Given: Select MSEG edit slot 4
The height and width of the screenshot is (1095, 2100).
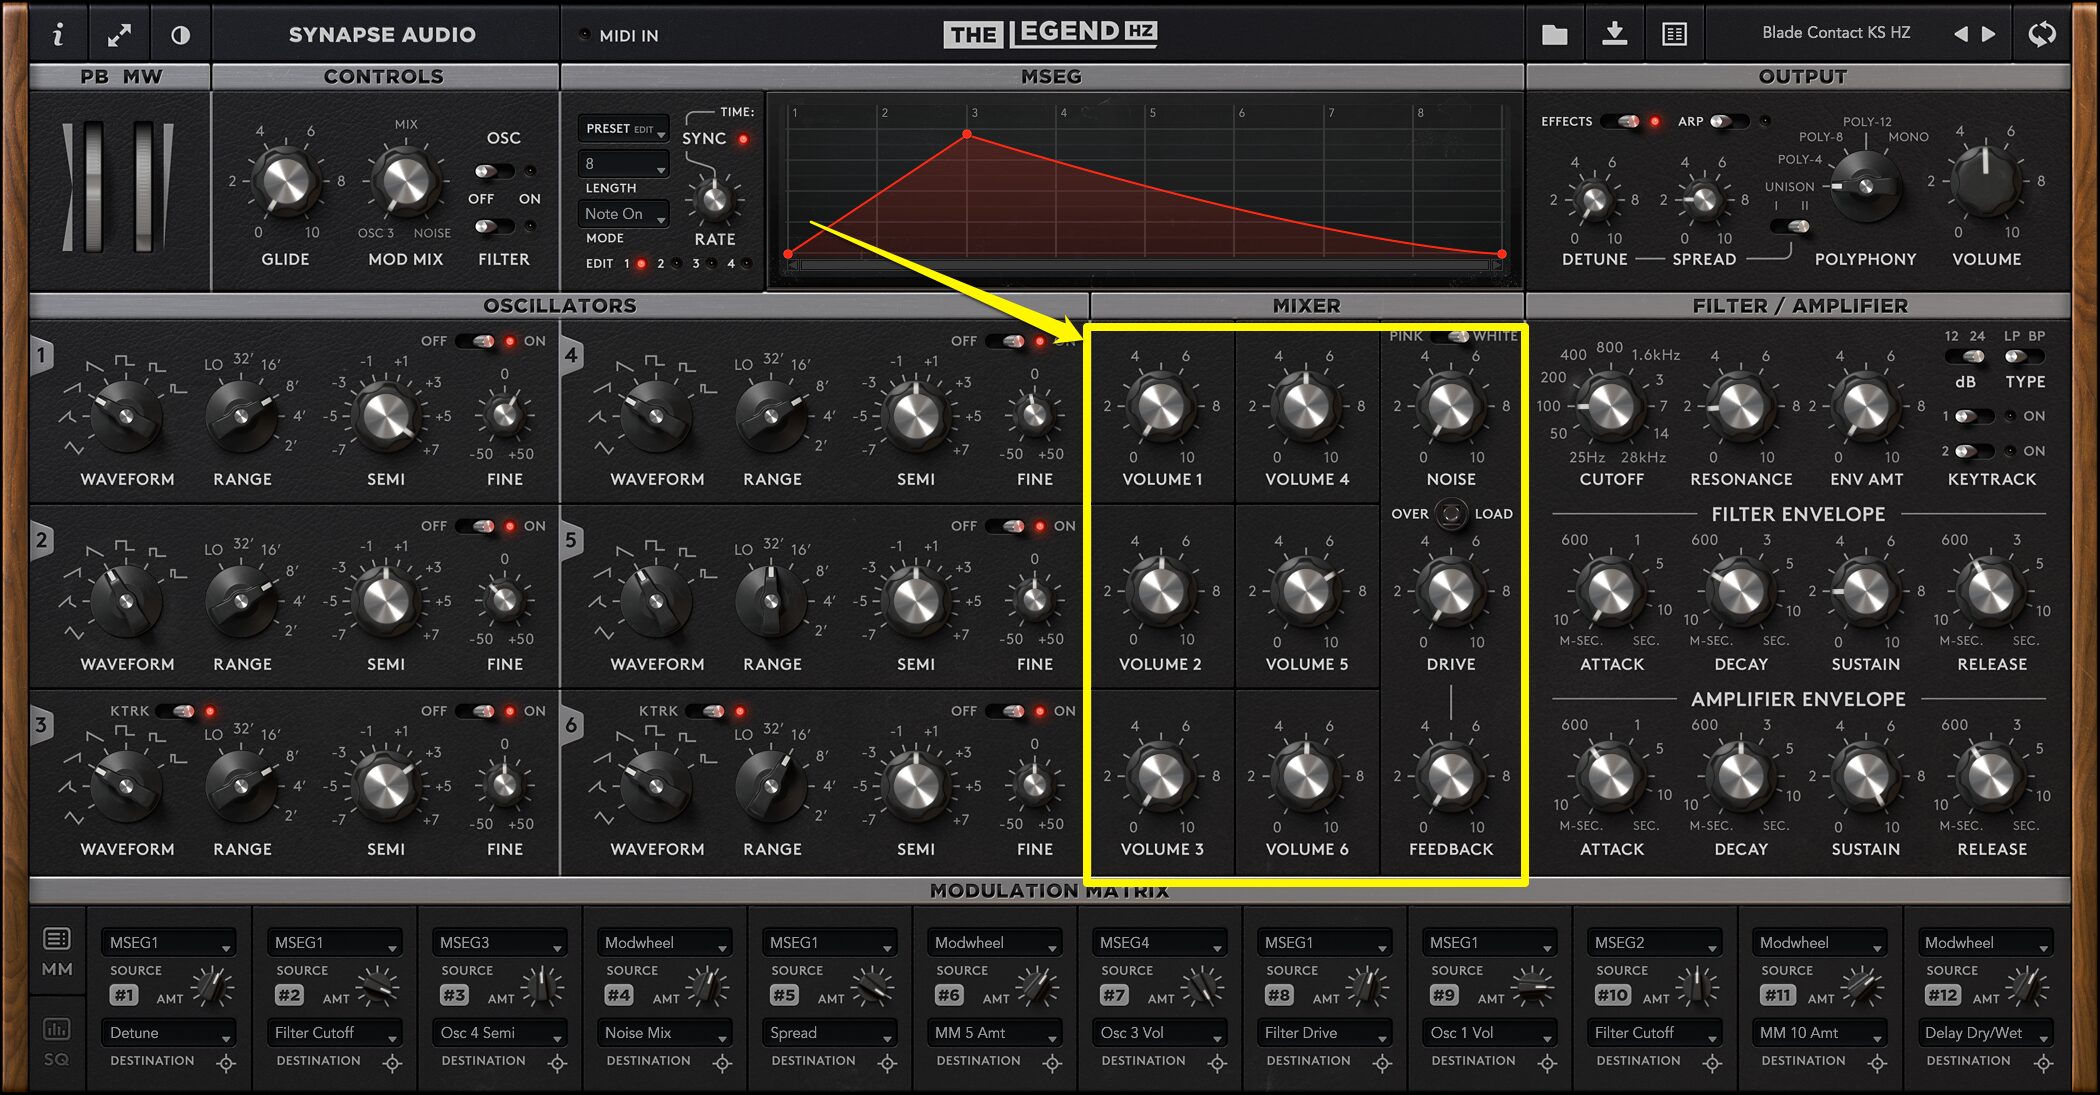Looking at the screenshot, I should point(745,264).
